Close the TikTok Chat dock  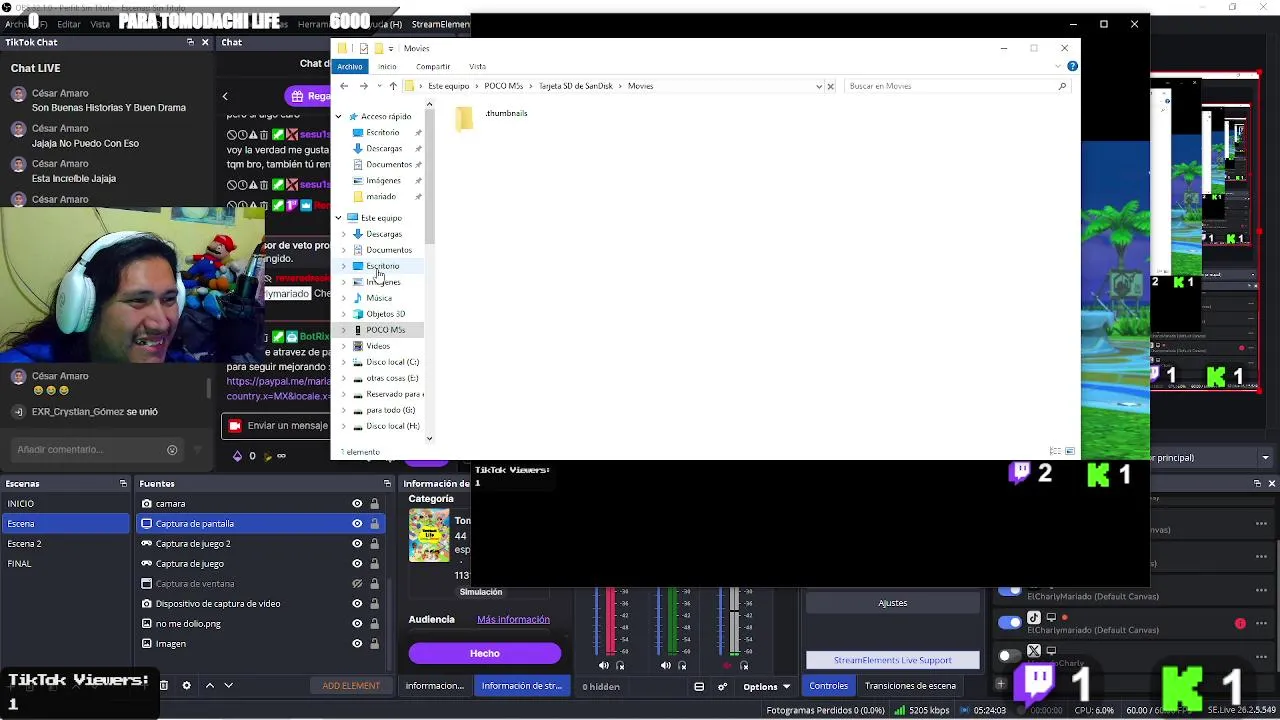(x=205, y=42)
